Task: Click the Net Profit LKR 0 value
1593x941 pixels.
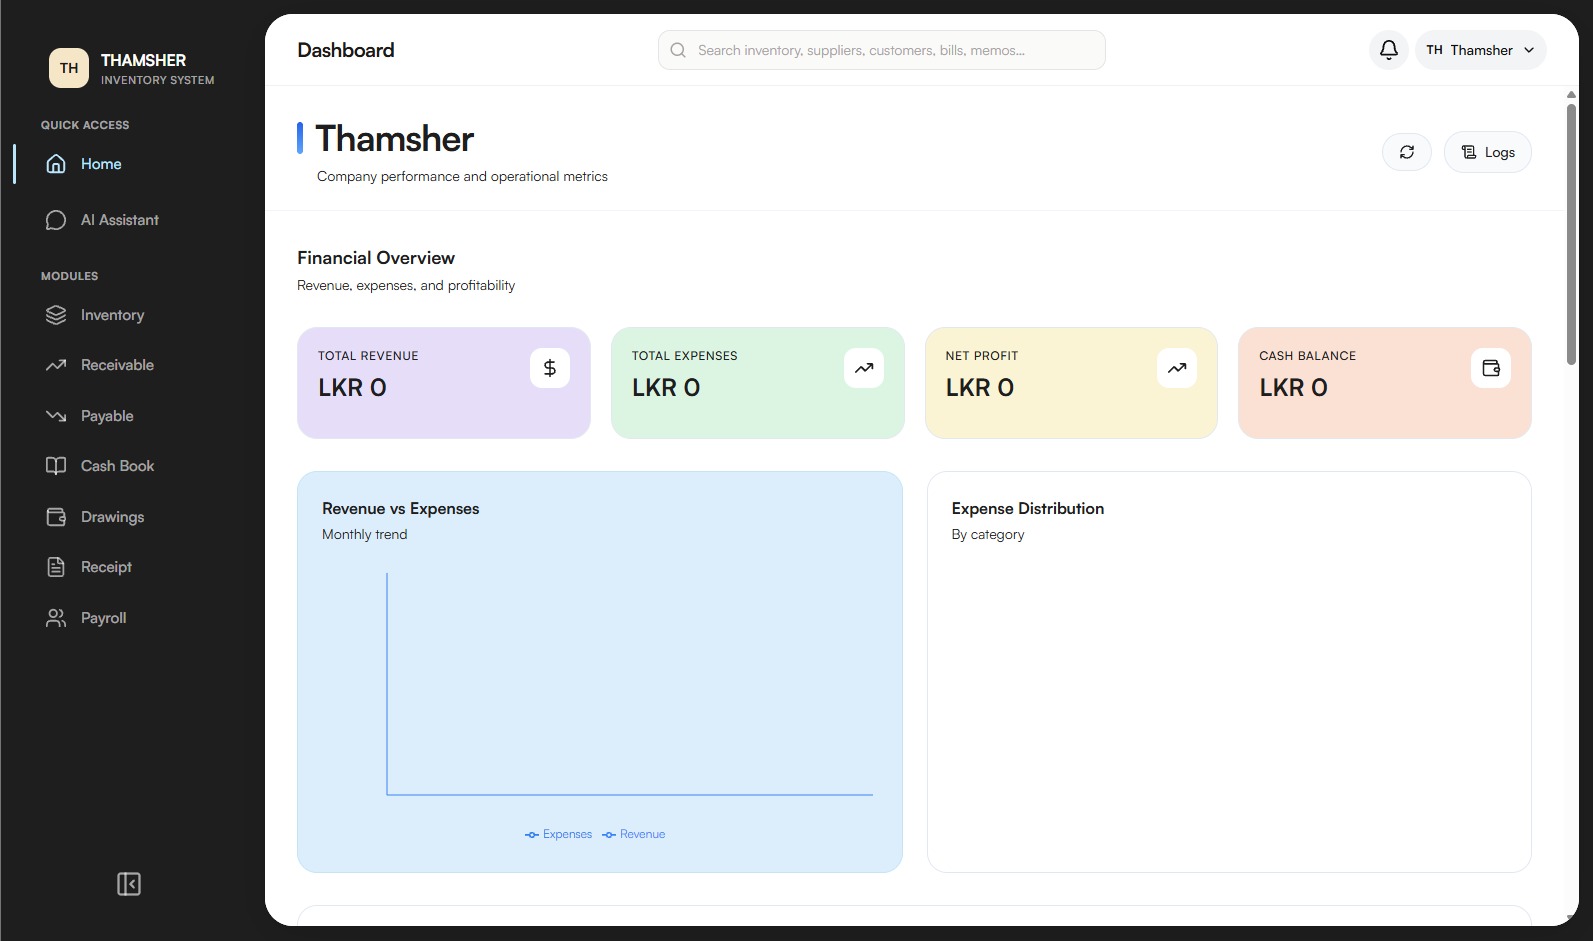Action: pyautogui.click(x=980, y=388)
